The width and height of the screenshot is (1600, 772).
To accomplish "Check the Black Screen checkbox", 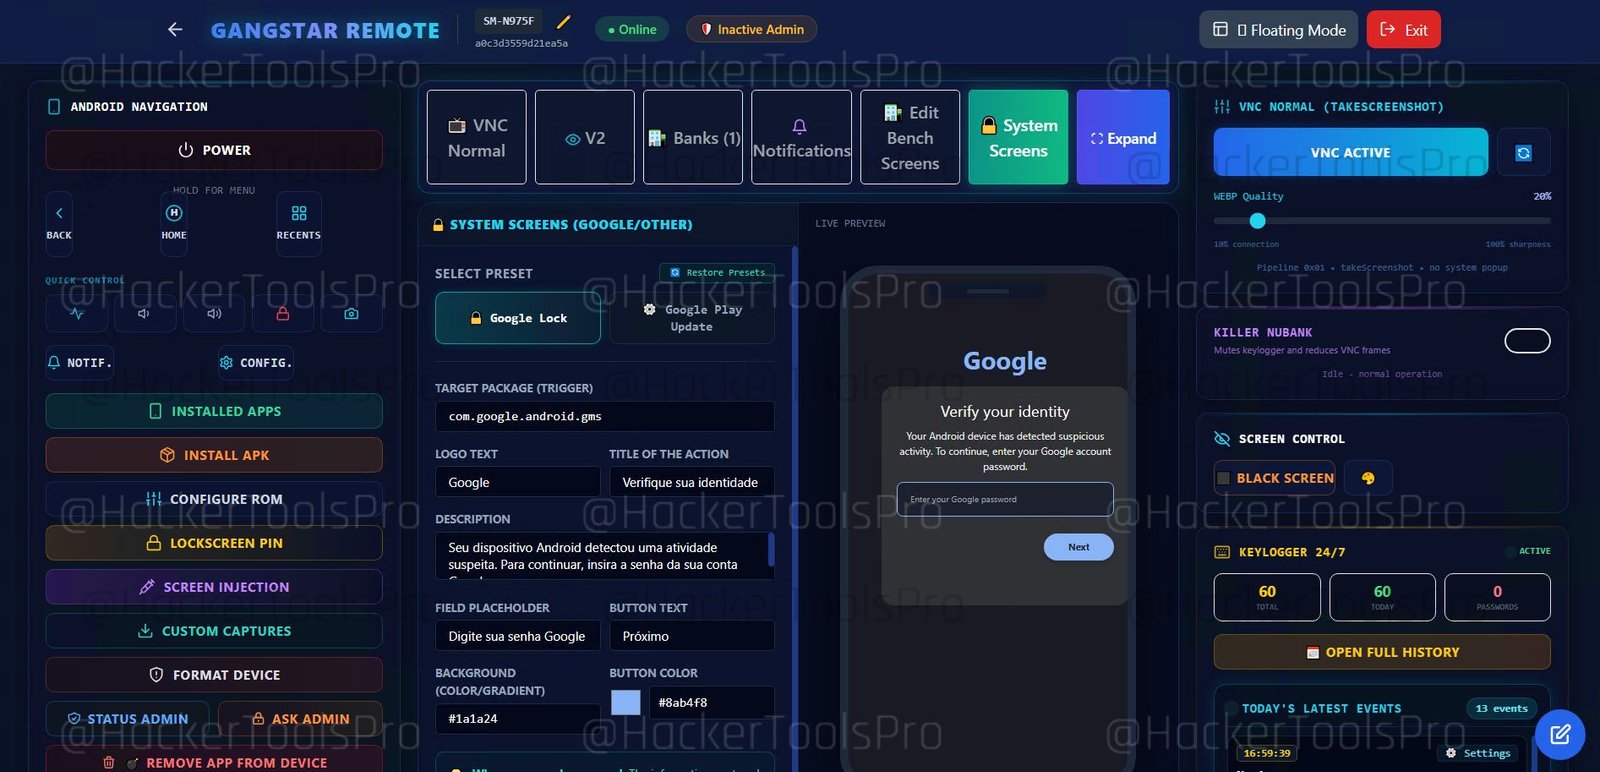I will [x=1223, y=479].
